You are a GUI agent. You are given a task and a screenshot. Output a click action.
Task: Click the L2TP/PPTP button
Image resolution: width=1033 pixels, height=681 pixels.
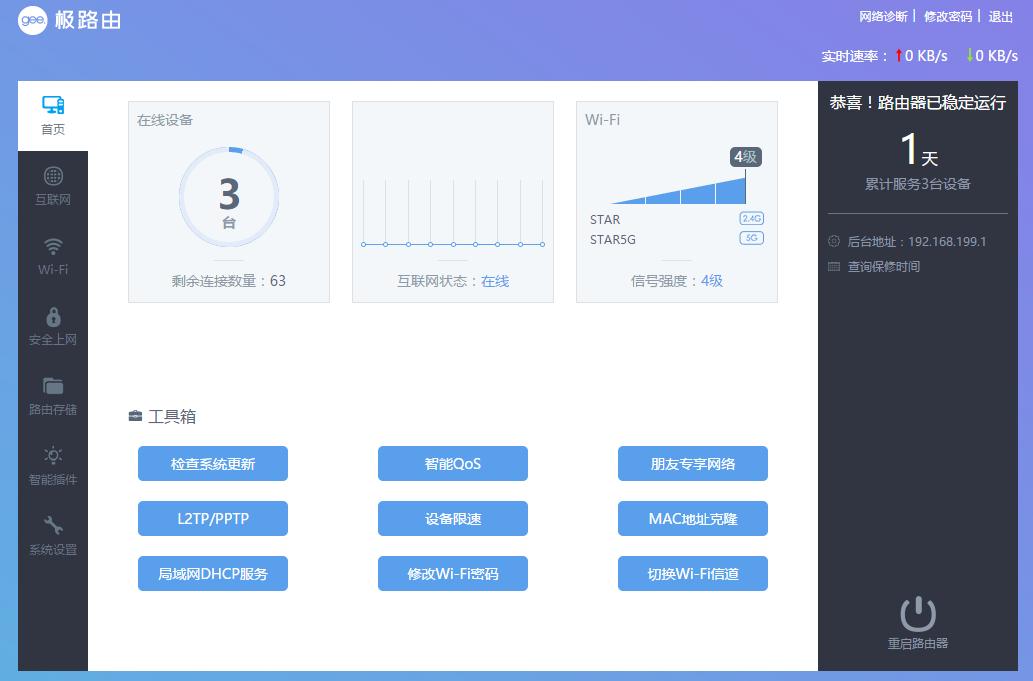coord(213,519)
